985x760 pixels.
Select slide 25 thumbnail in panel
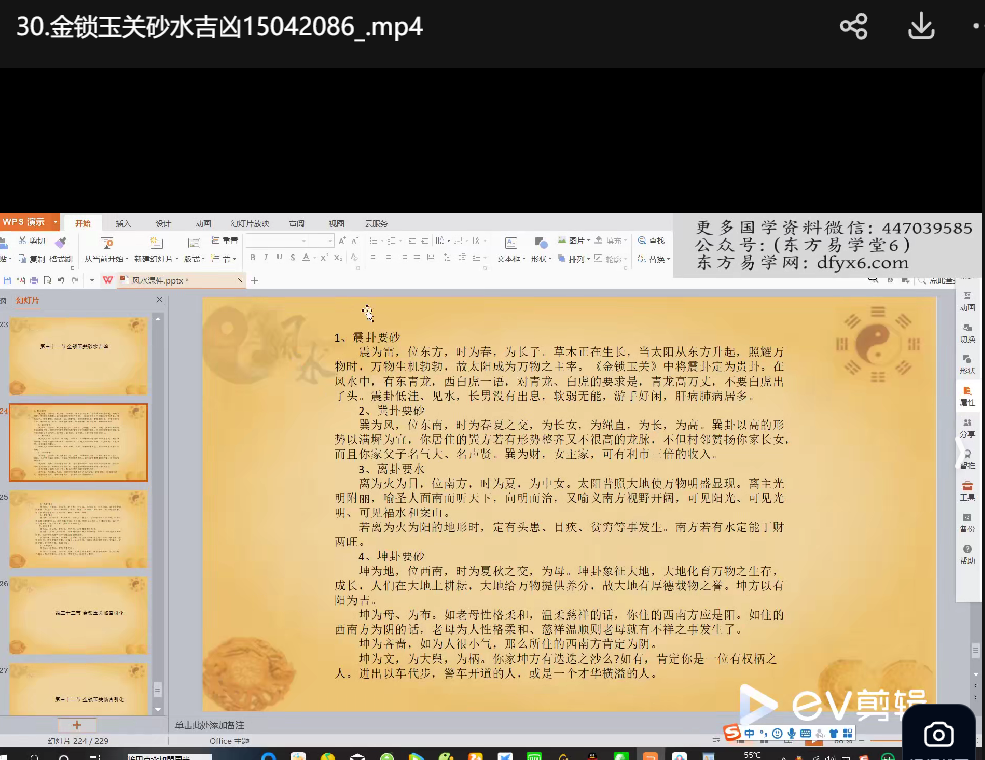pyautogui.click(x=78, y=529)
